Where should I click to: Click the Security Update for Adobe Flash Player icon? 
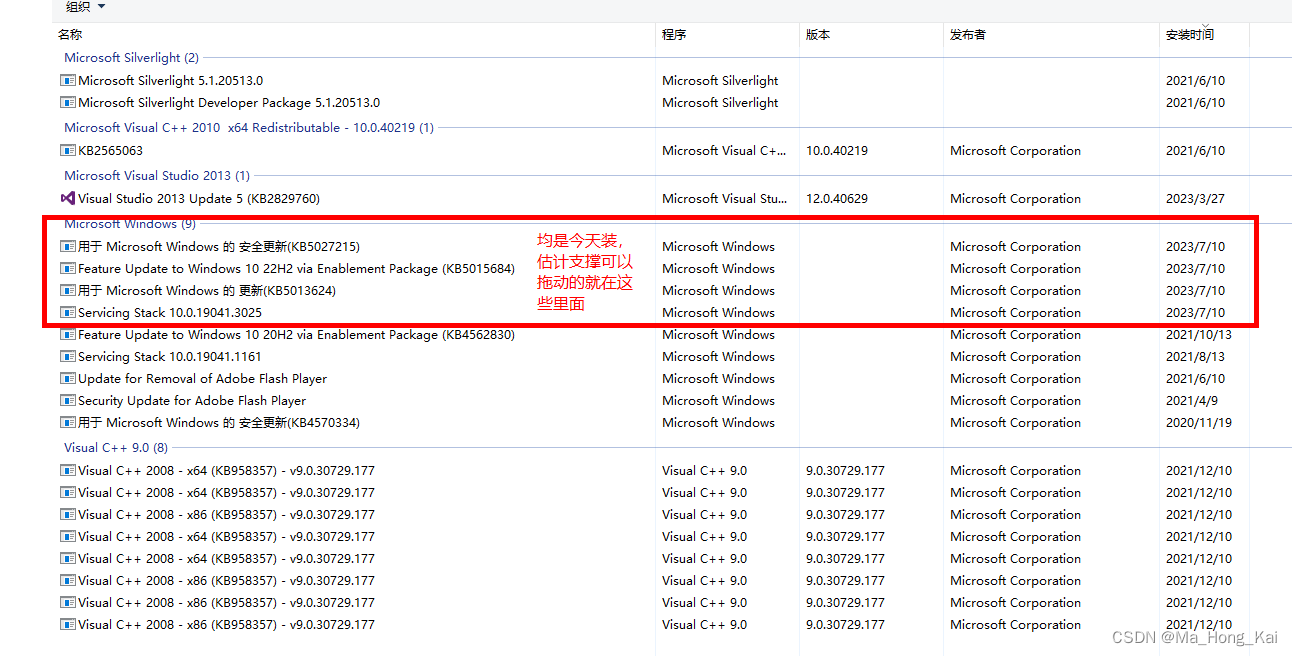tap(68, 401)
